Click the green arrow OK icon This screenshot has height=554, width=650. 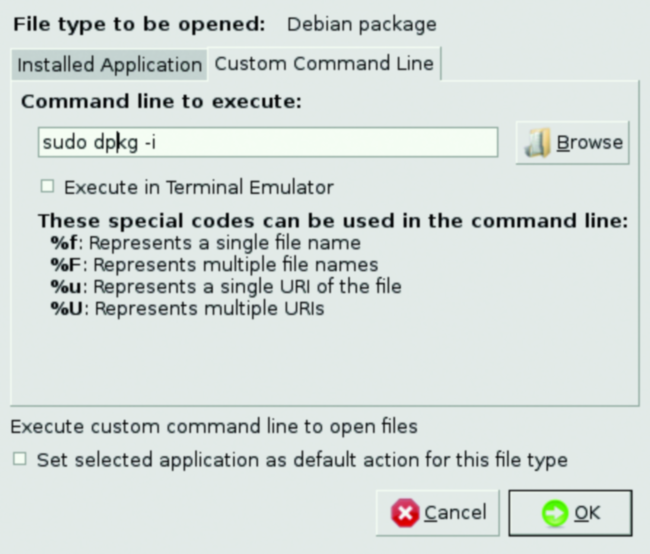click(551, 513)
